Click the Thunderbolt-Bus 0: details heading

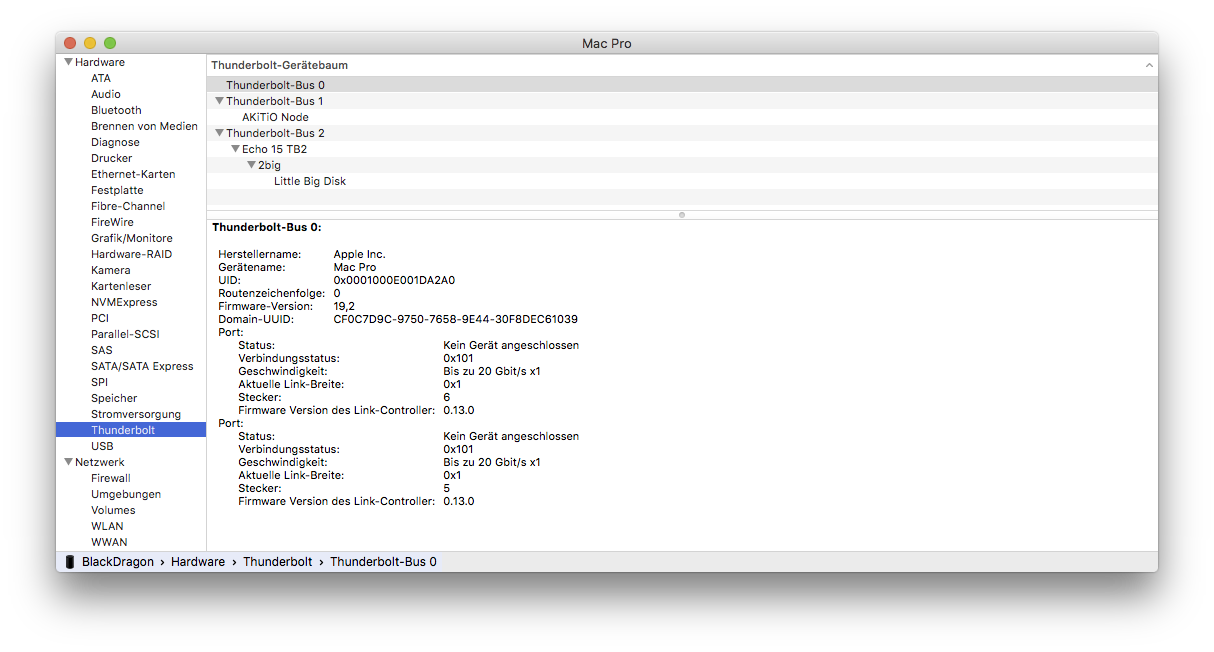[x=266, y=227]
